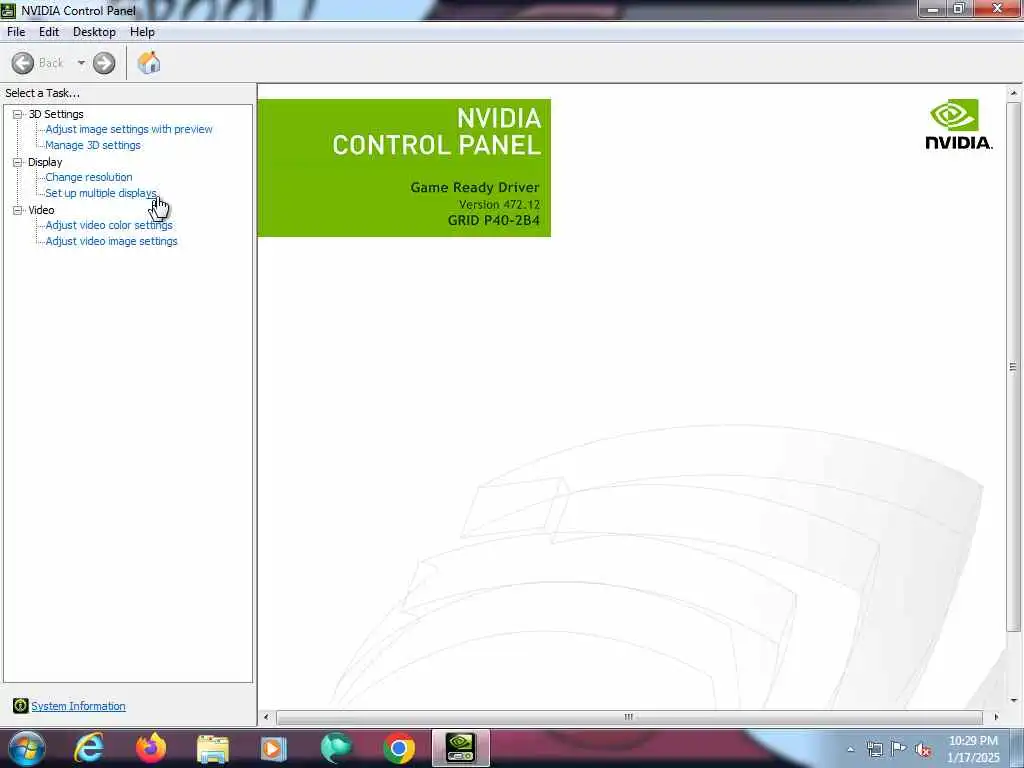
Task: Open the Desktop menu
Action: (94, 32)
